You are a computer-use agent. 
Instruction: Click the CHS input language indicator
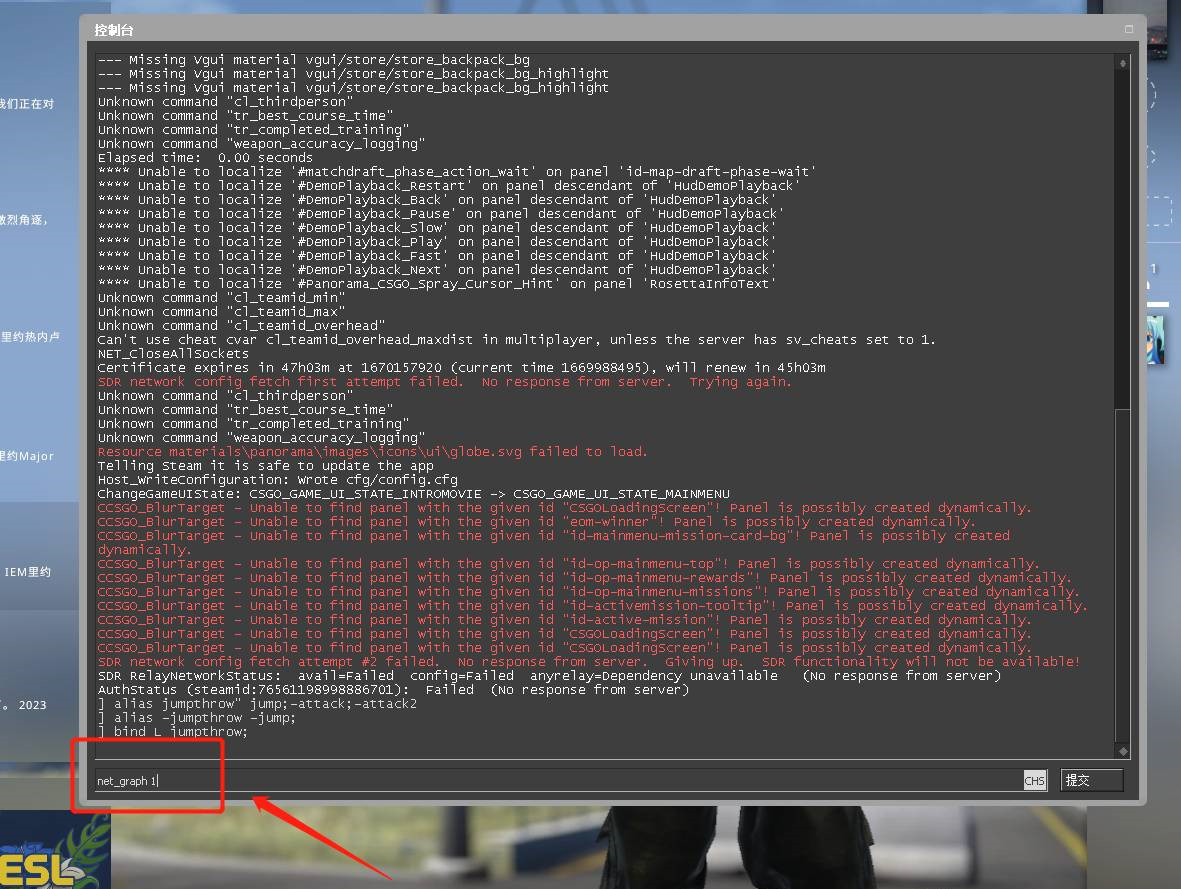point(1034,781)
